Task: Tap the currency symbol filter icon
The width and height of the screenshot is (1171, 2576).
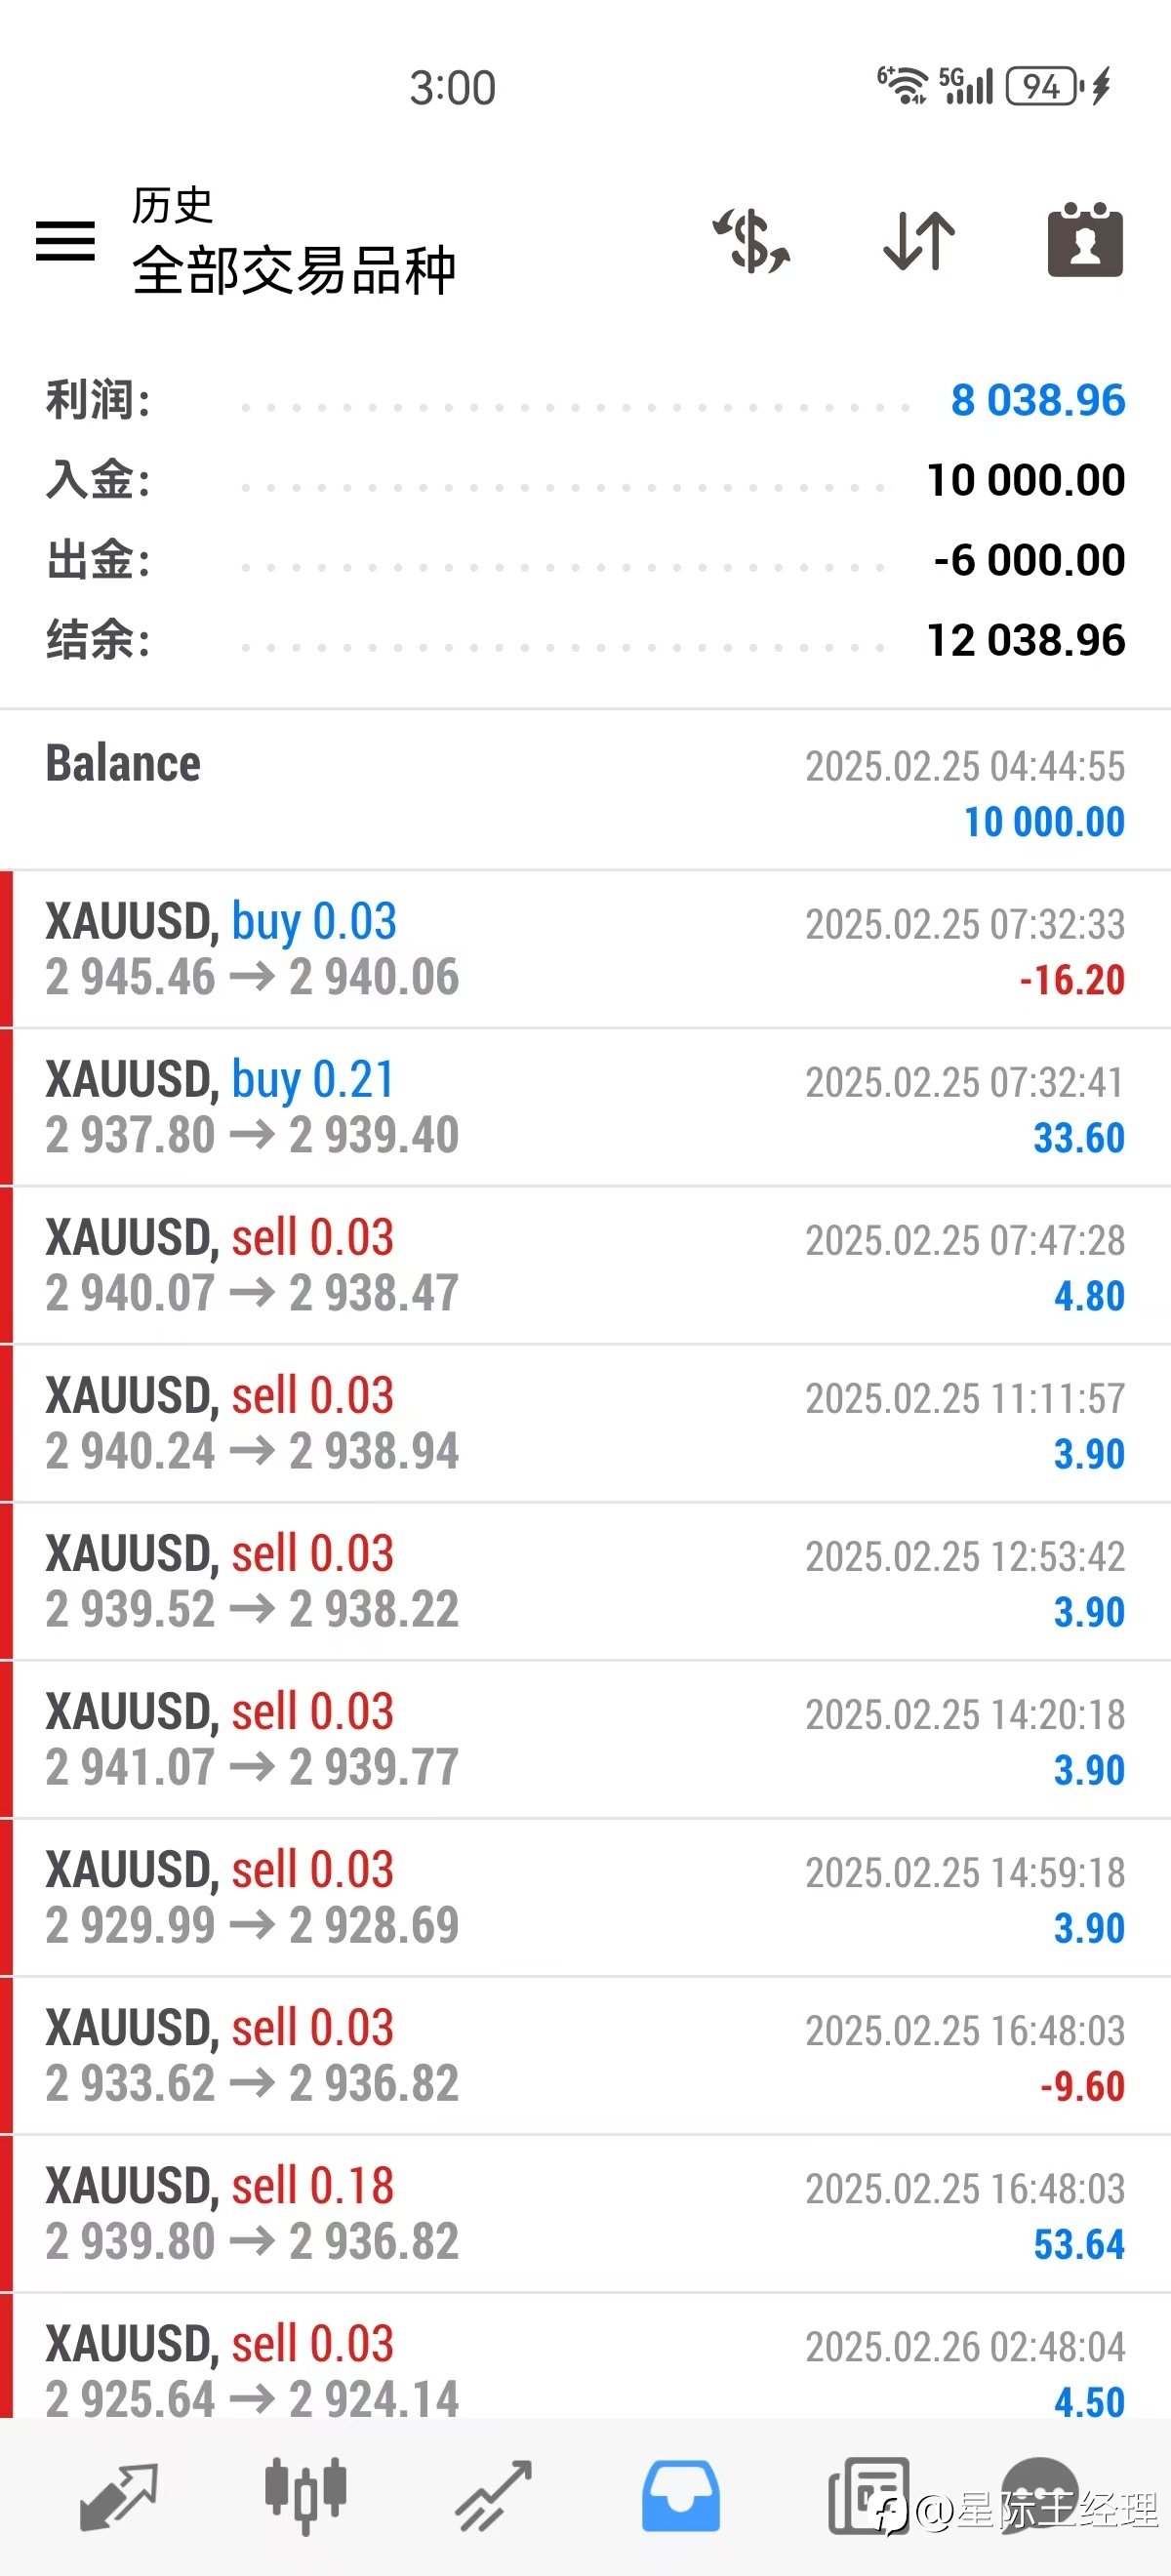Action: [751, 241]
